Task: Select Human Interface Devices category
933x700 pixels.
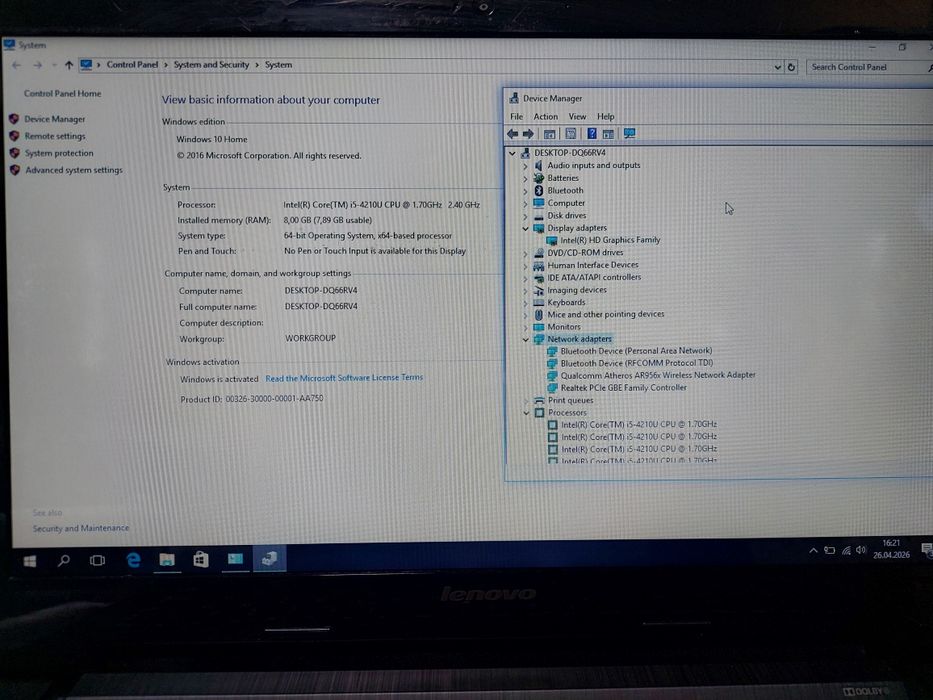Action: (593, 265)
